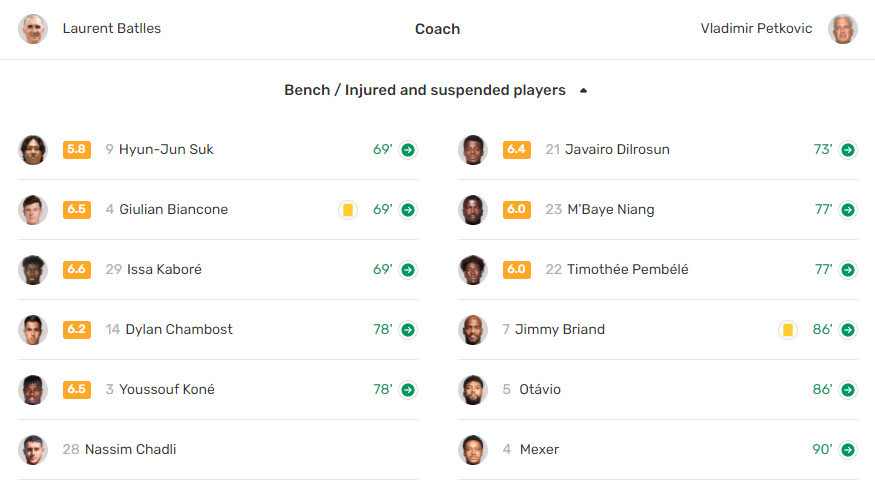This screenshot has width=875, height=482.
Task: Click Otávio's substitution arrow icon
Action: (x=848, y=389)
